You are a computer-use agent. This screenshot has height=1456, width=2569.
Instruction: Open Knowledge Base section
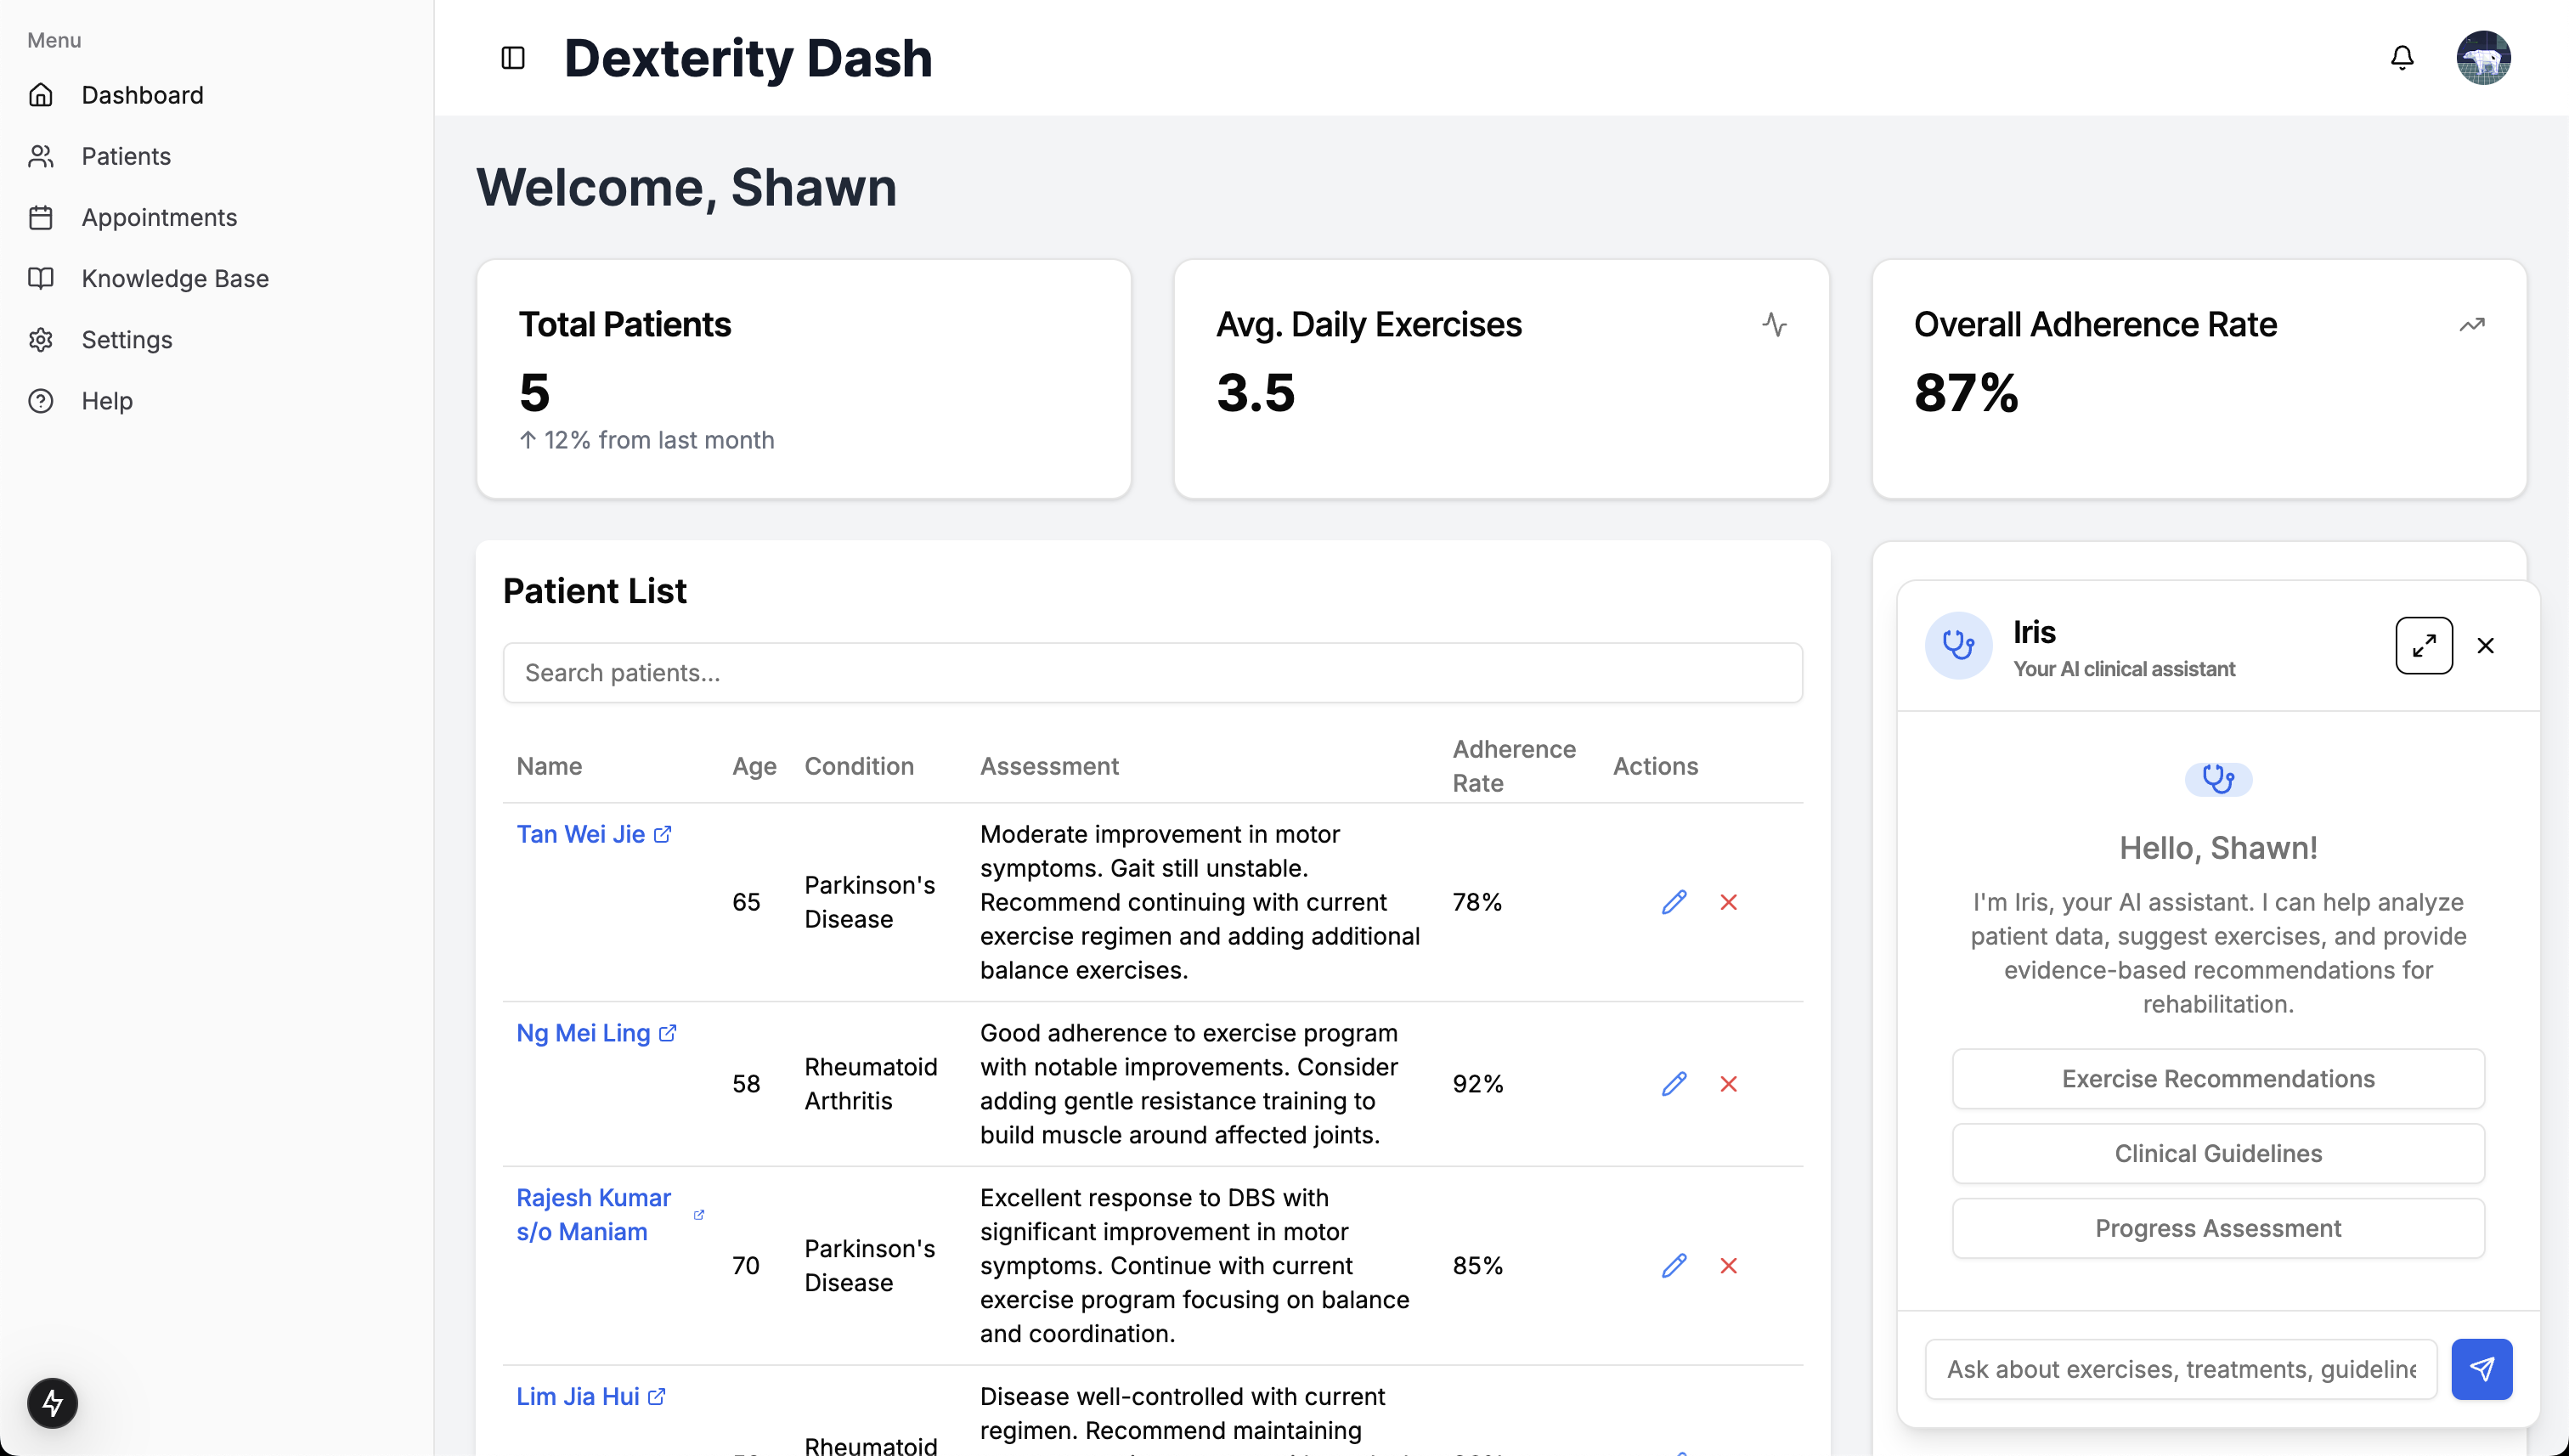(175, 278)
